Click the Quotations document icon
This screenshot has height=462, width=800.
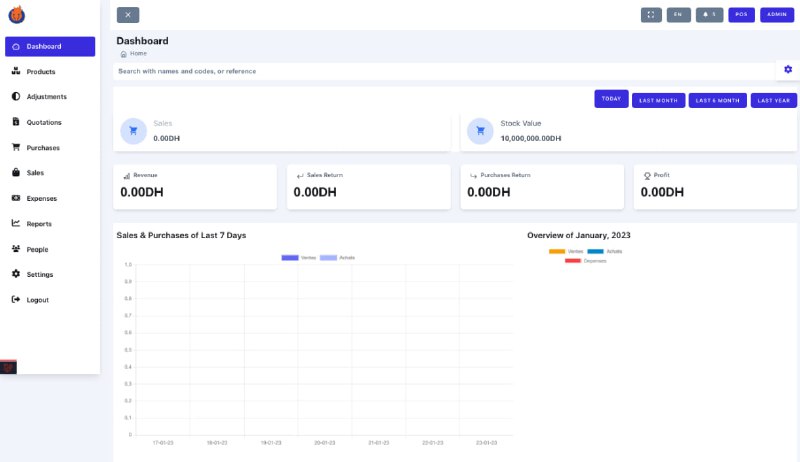point(16,122)
